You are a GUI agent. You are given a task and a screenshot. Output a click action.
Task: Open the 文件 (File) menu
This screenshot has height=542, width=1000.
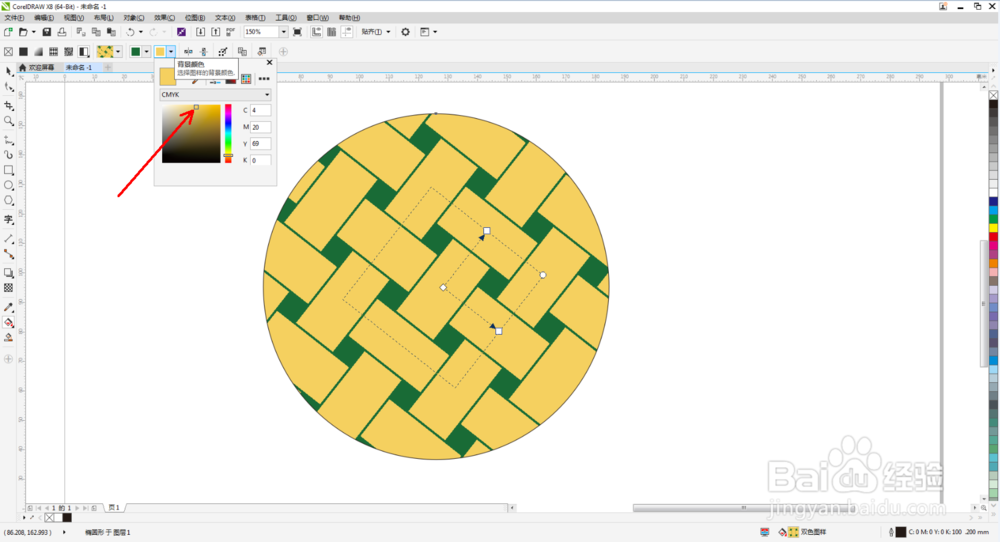coord(14,18)
